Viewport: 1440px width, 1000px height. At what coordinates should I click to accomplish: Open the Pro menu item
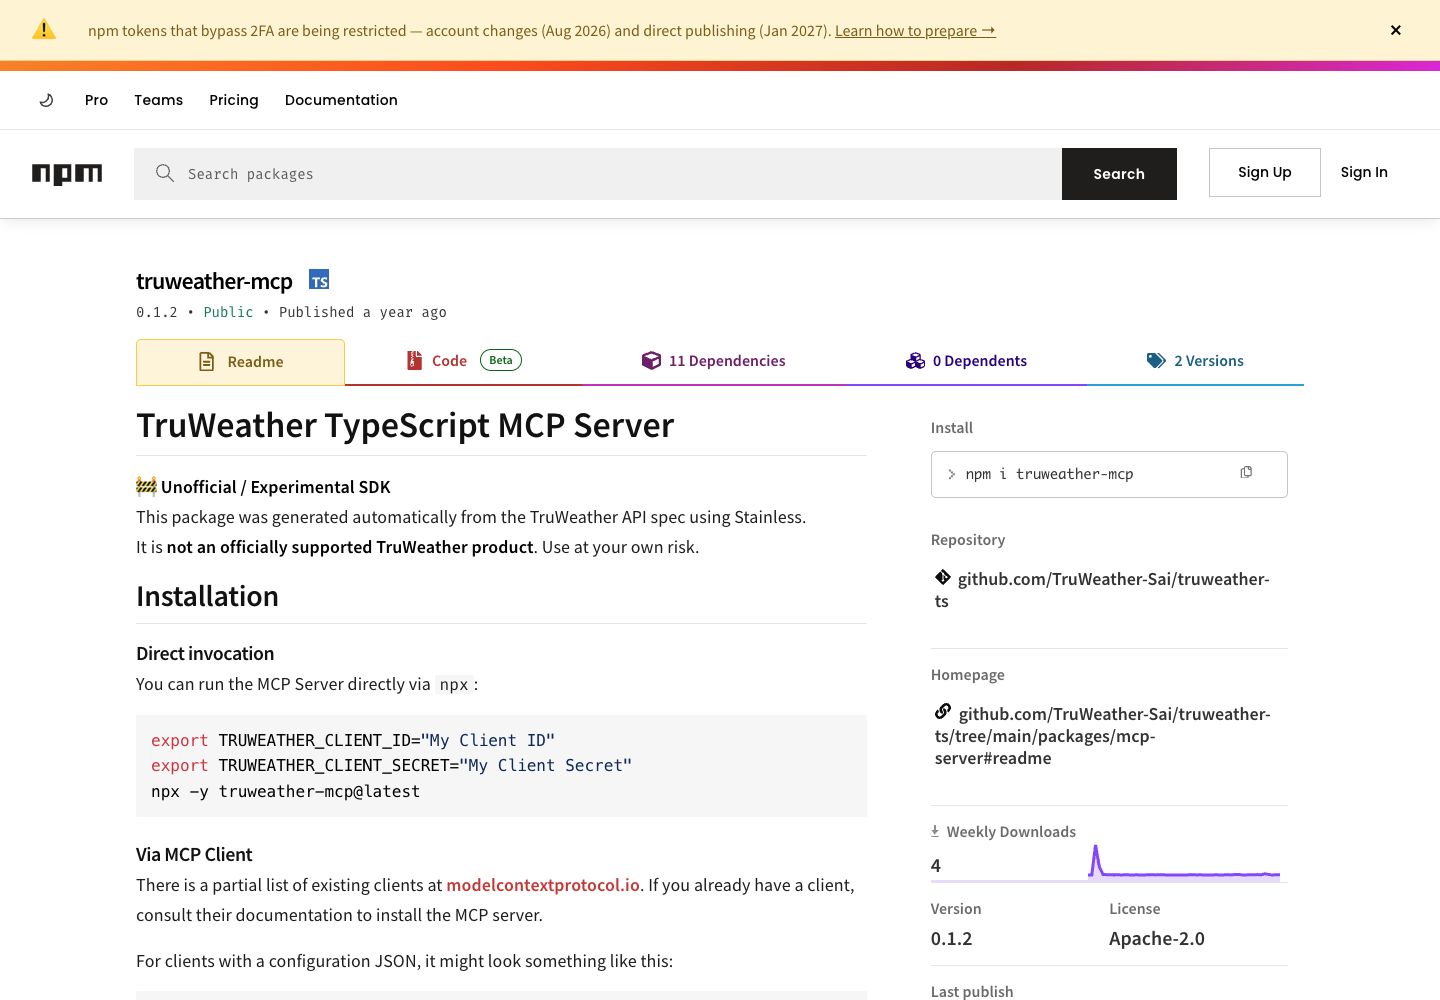[x=96, y=100]
